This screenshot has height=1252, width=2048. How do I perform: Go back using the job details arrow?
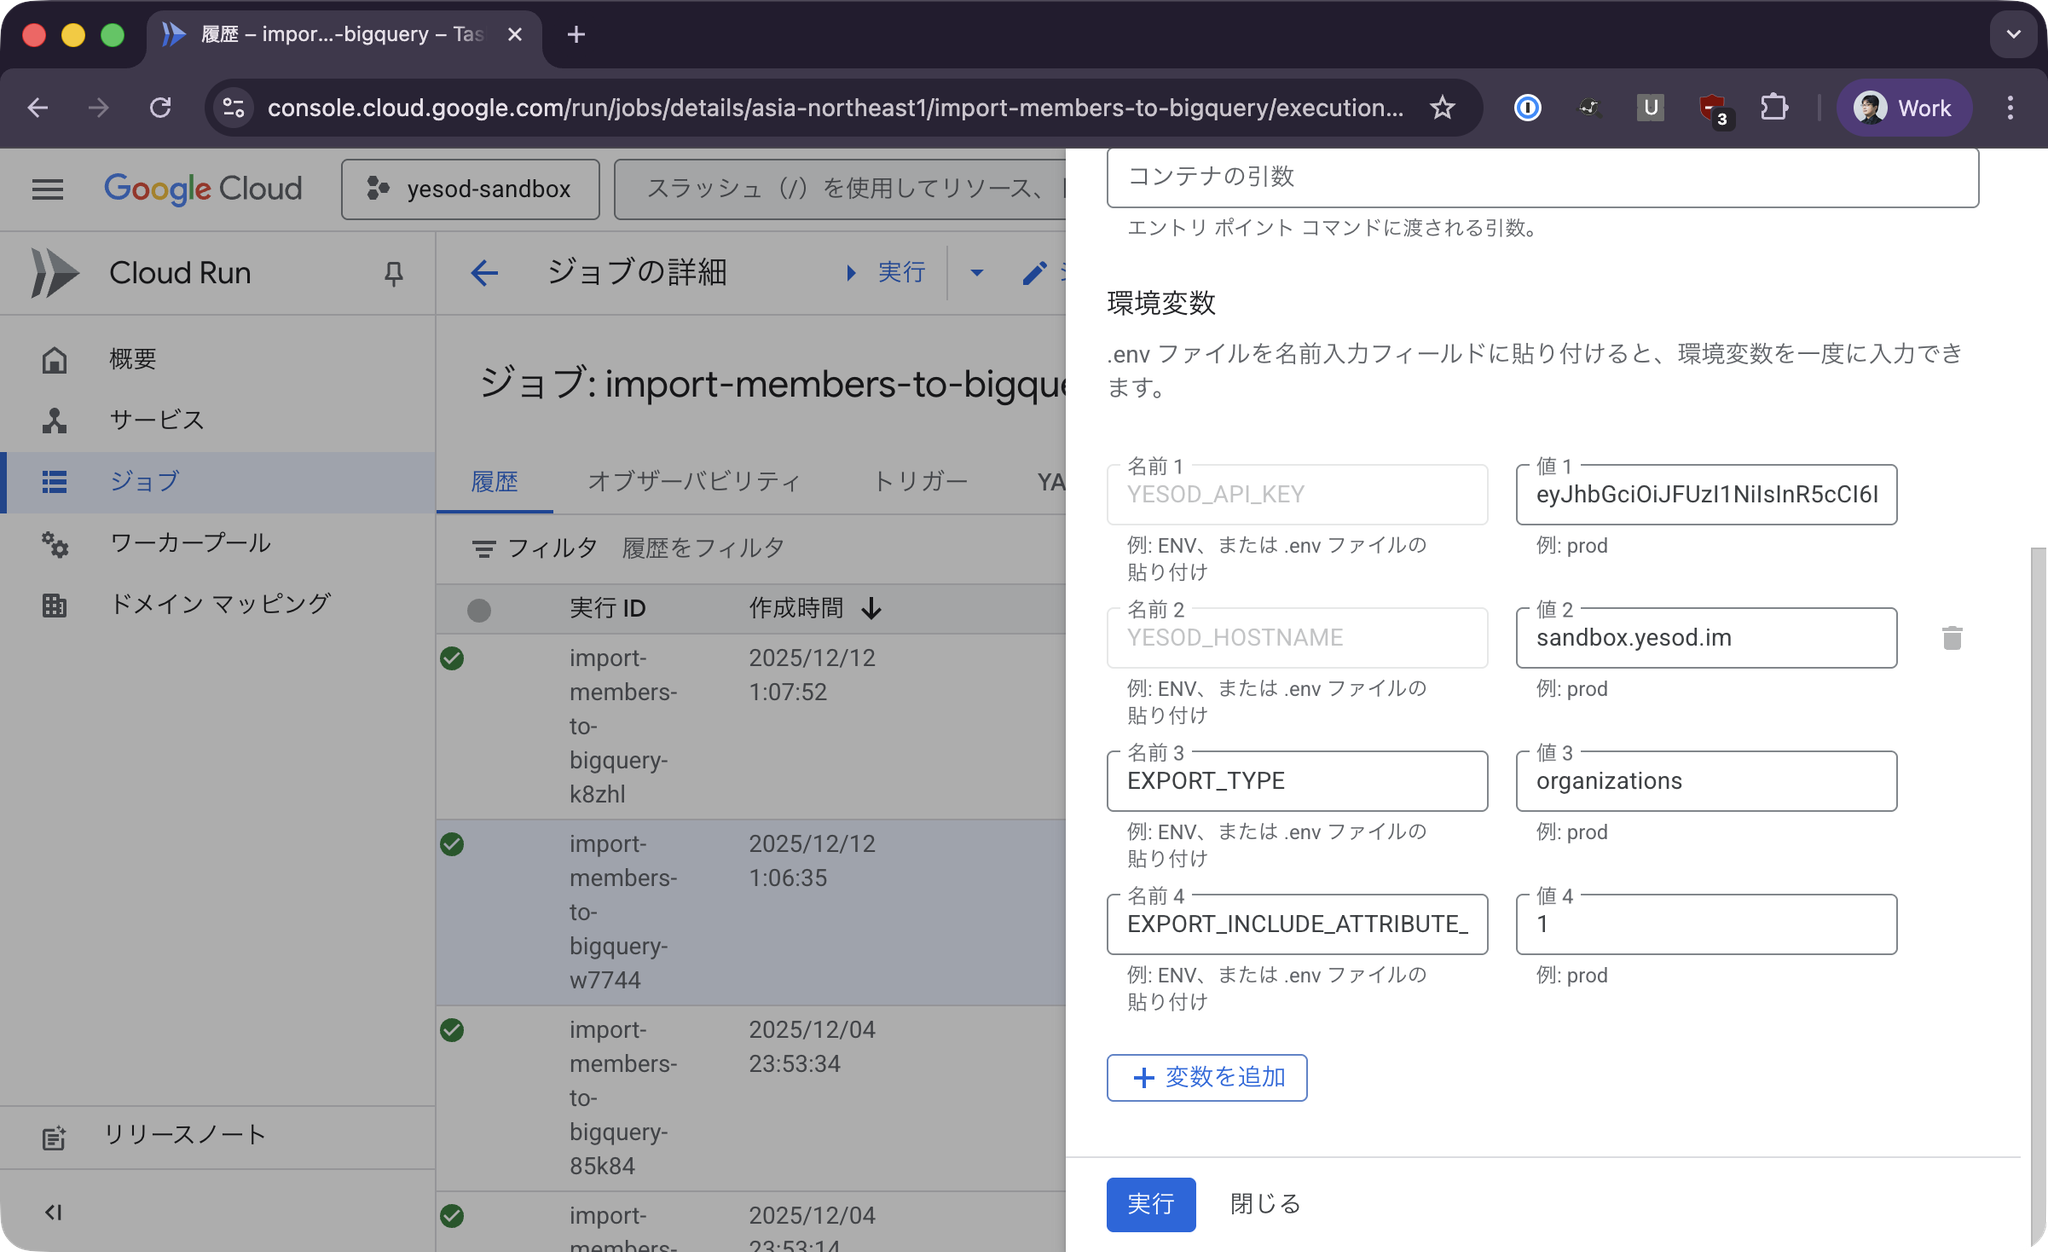coord(484,273)
